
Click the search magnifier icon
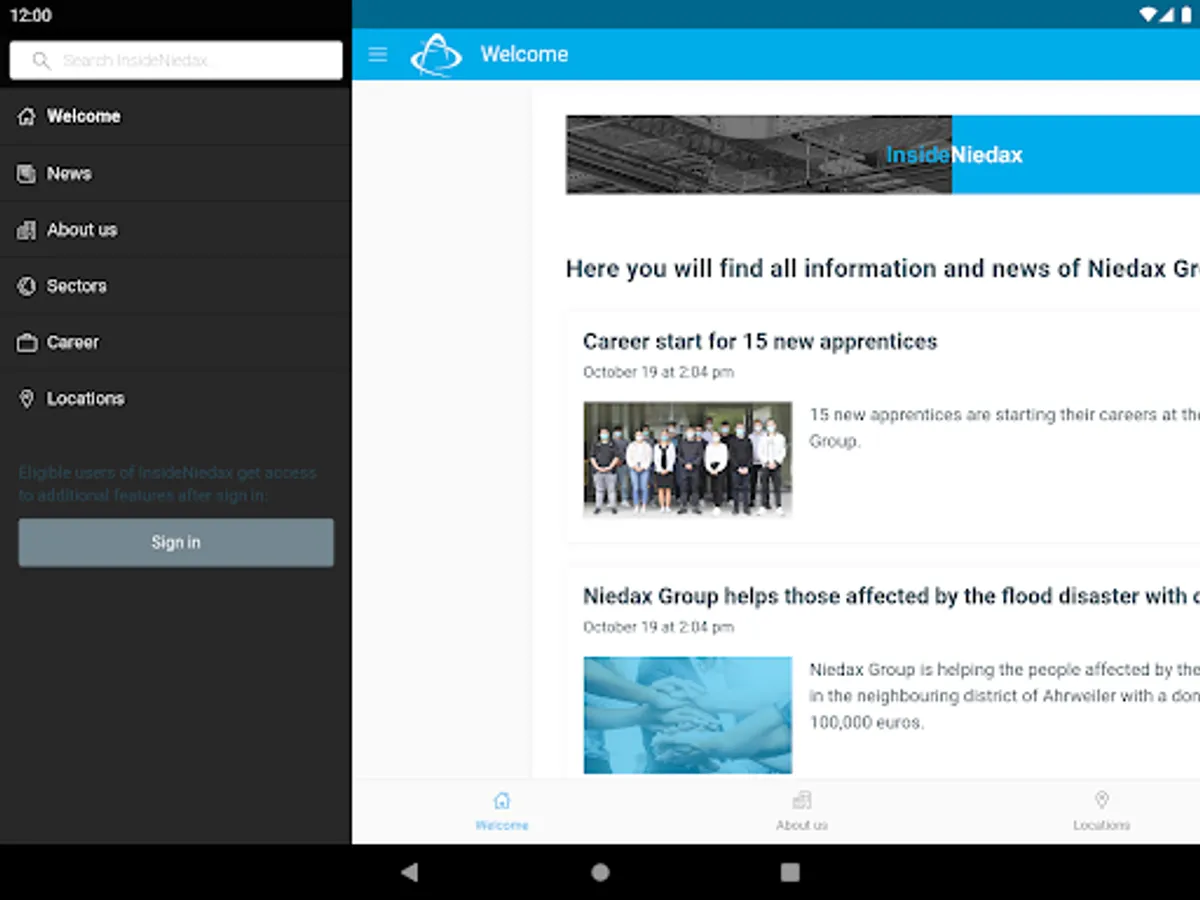[x=41, y=60]
